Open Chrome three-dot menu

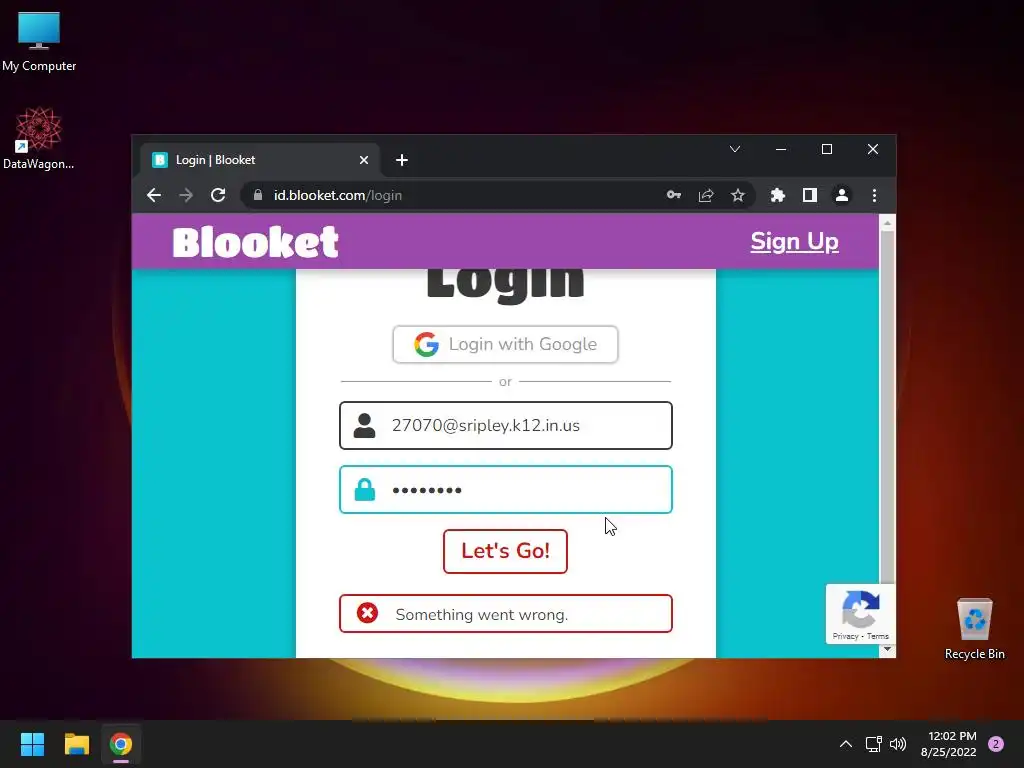[x=874, y=195]
